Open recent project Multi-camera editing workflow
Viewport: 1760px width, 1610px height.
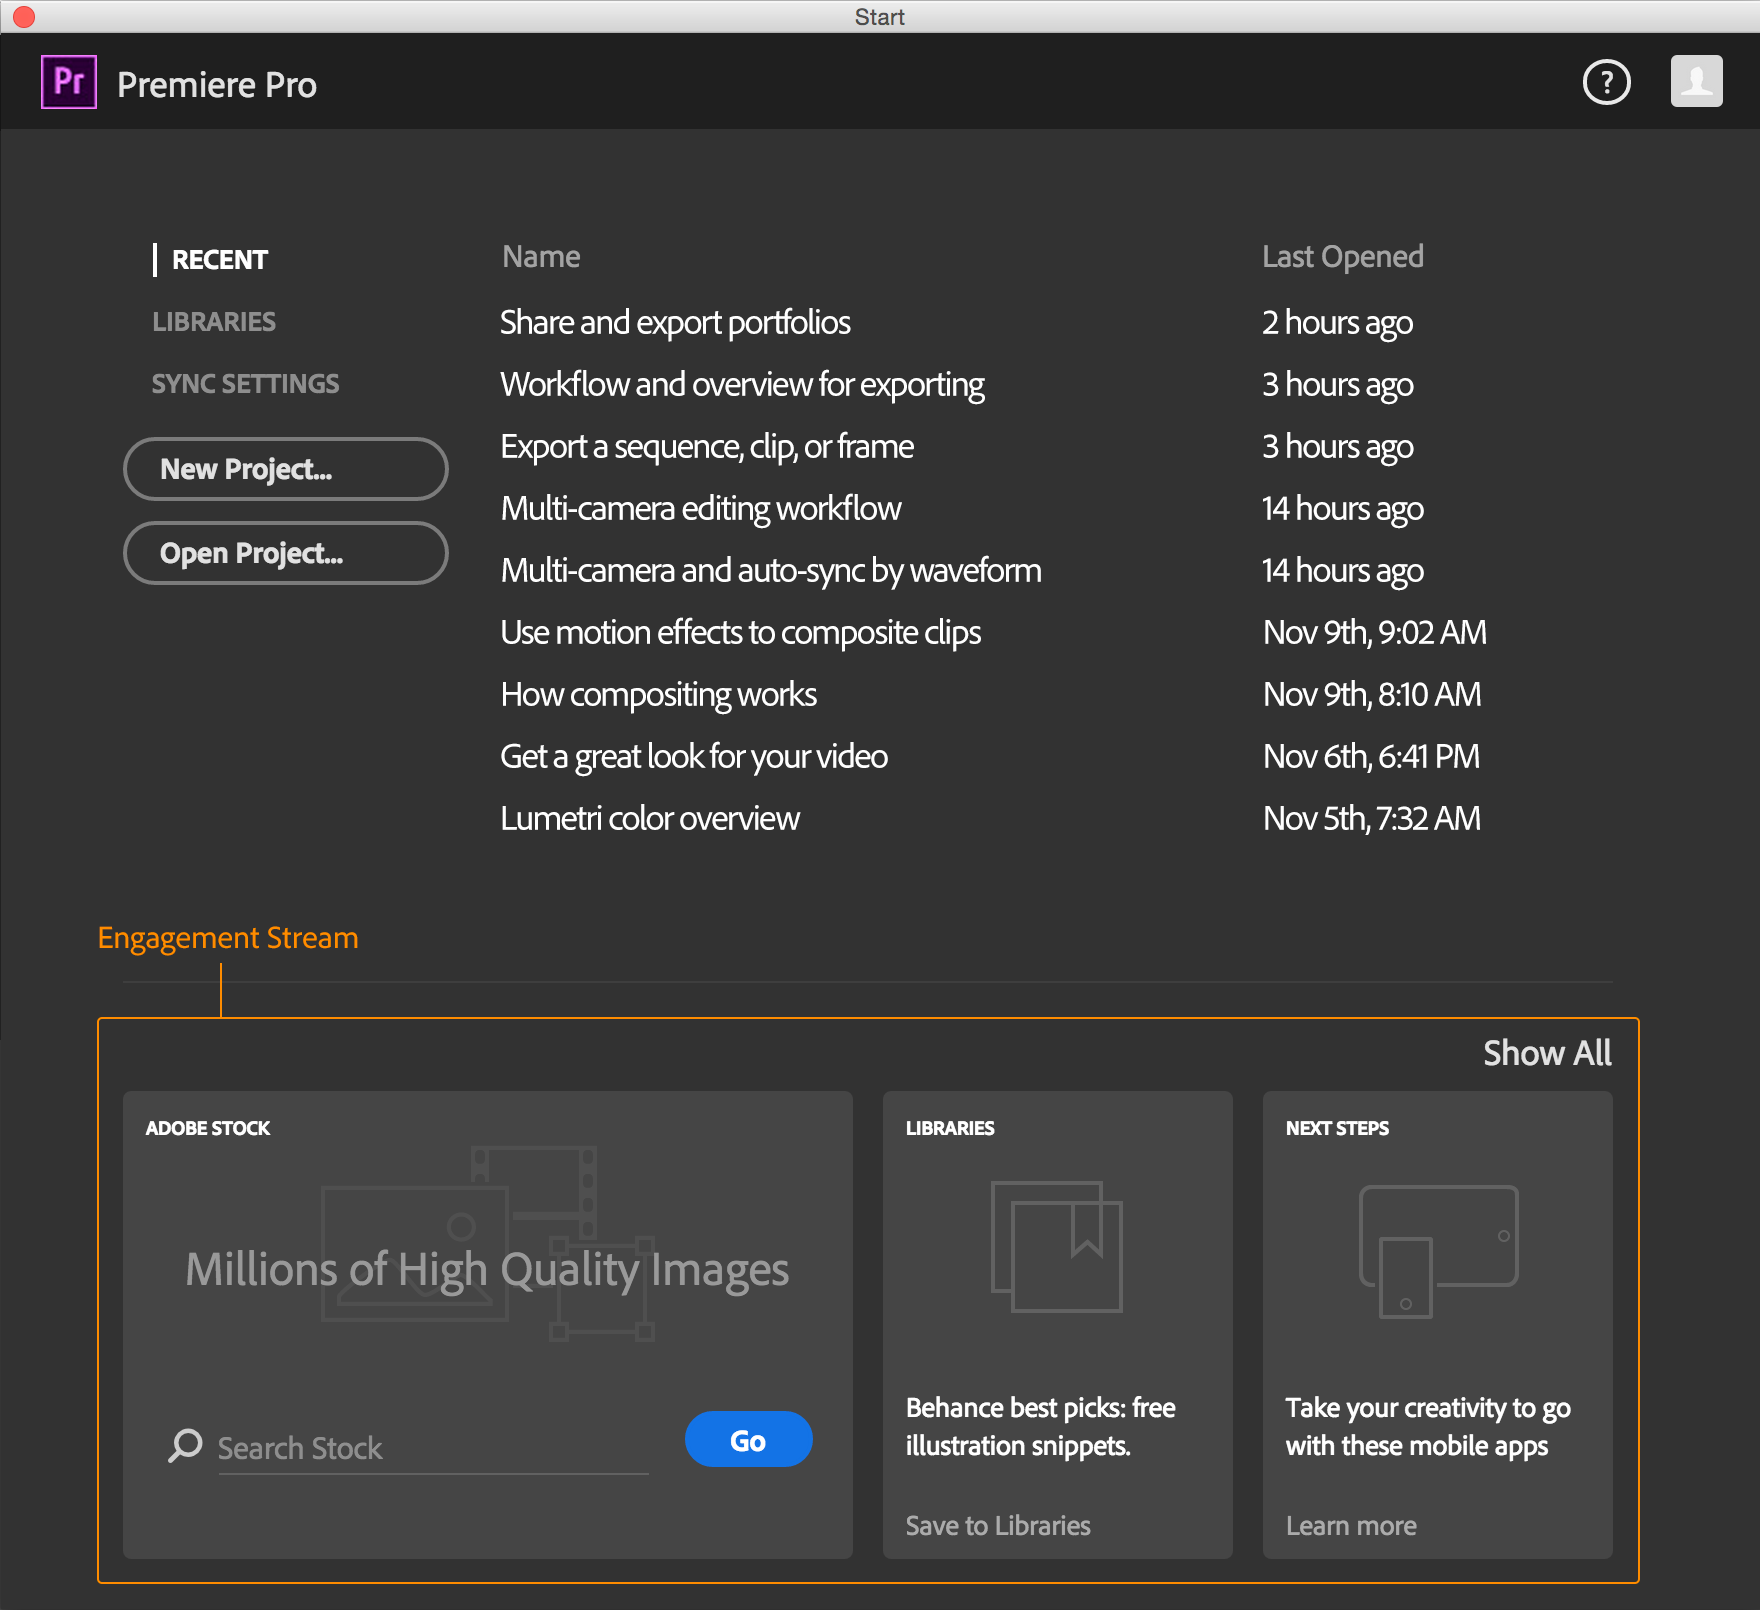[x=701, y=509]
